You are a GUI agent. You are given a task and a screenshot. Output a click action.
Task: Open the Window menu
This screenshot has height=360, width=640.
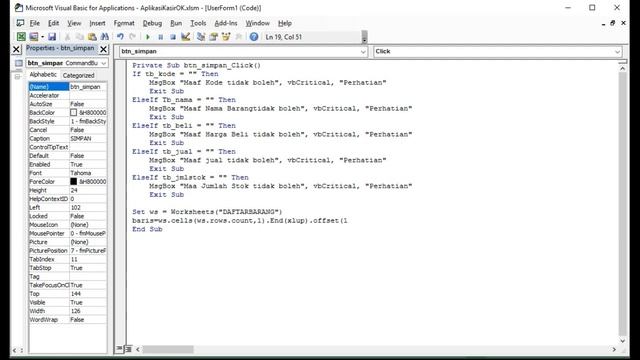coord(257,23)
